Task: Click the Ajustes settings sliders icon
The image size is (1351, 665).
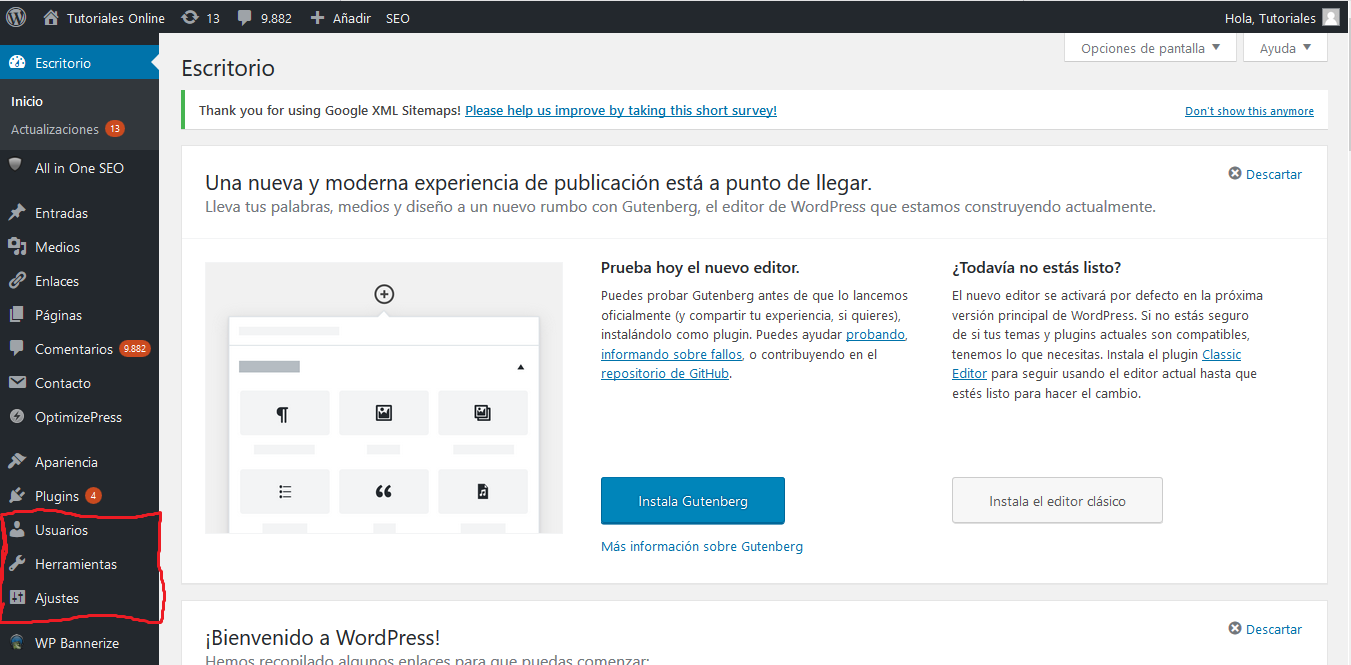Action: point(16,598)
